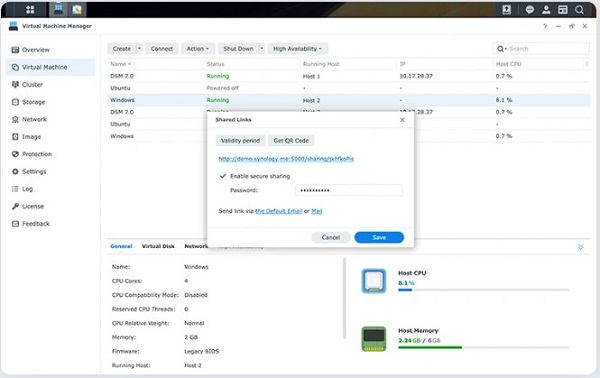Switch to the General tab

pos(121,246)
